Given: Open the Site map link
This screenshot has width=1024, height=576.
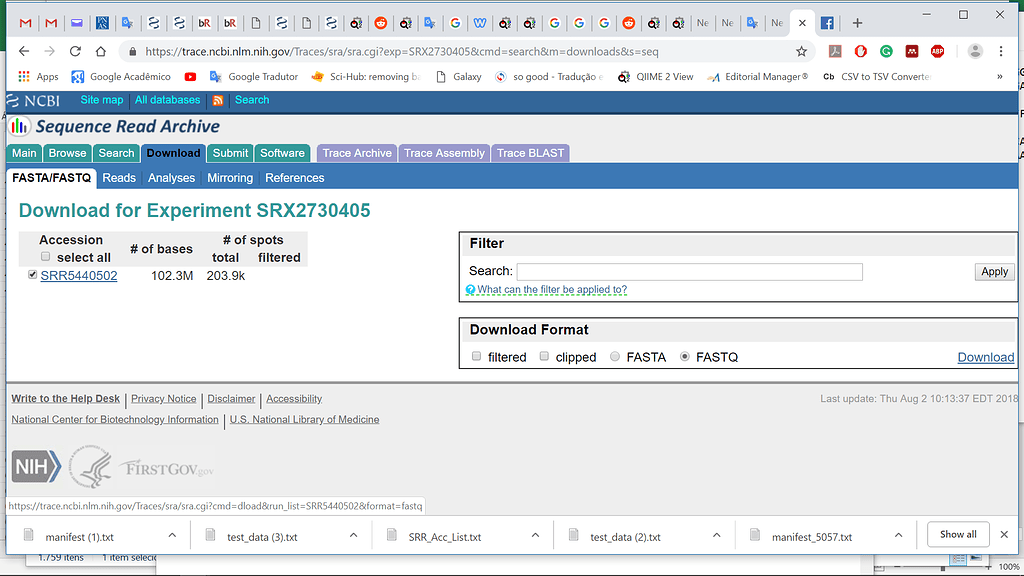Looking at the screenshot, I should coord(102,100).
